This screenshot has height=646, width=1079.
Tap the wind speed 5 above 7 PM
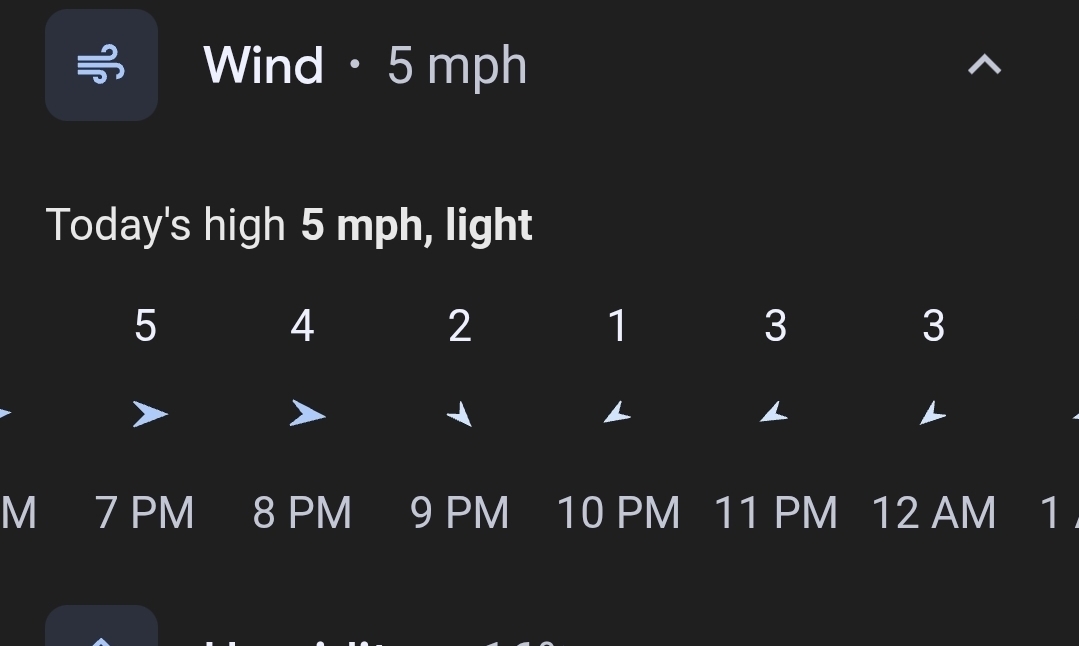[x=145, y=326]
